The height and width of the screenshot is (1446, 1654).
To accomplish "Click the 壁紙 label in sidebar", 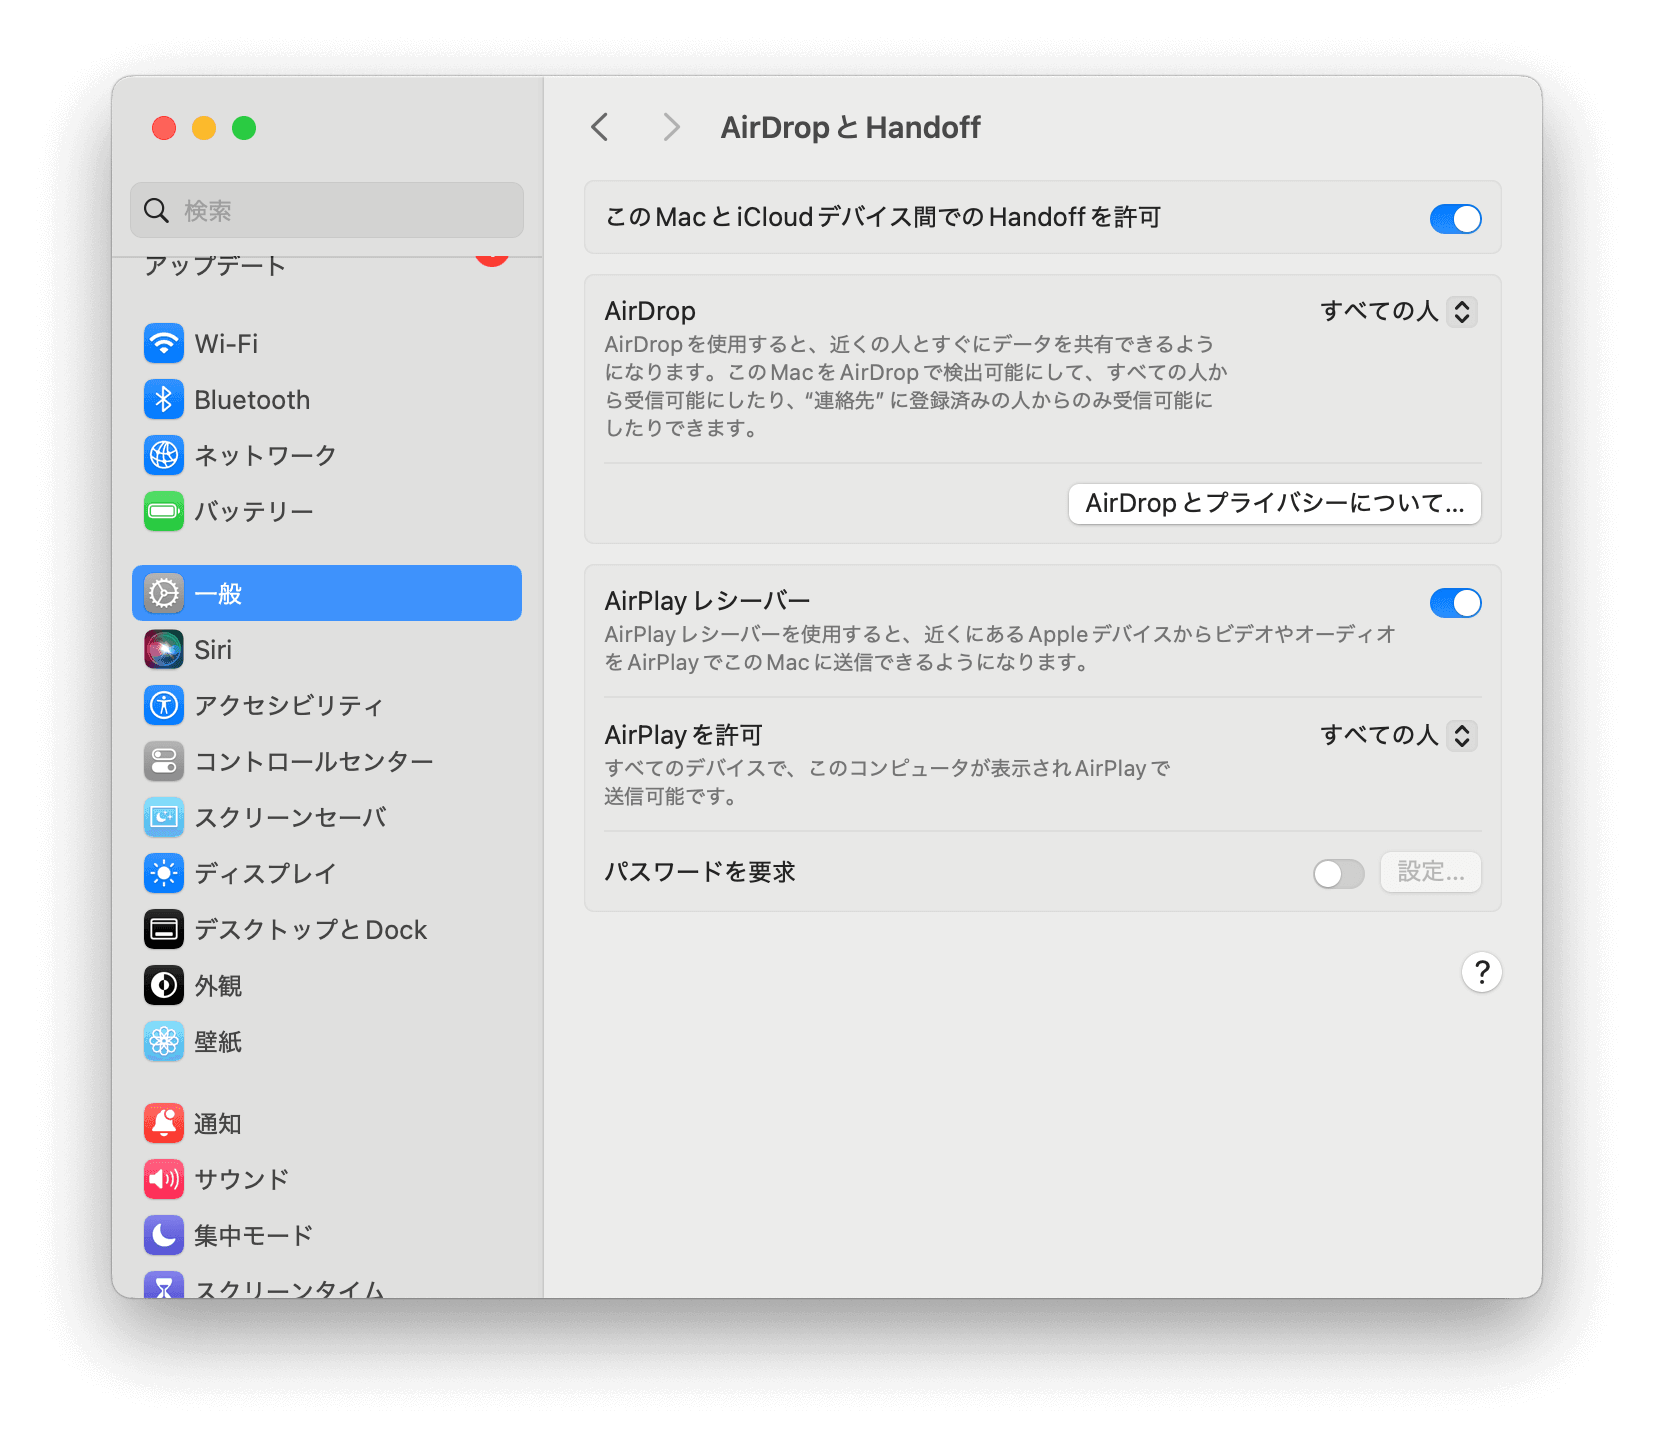I will click(218, 1042).
